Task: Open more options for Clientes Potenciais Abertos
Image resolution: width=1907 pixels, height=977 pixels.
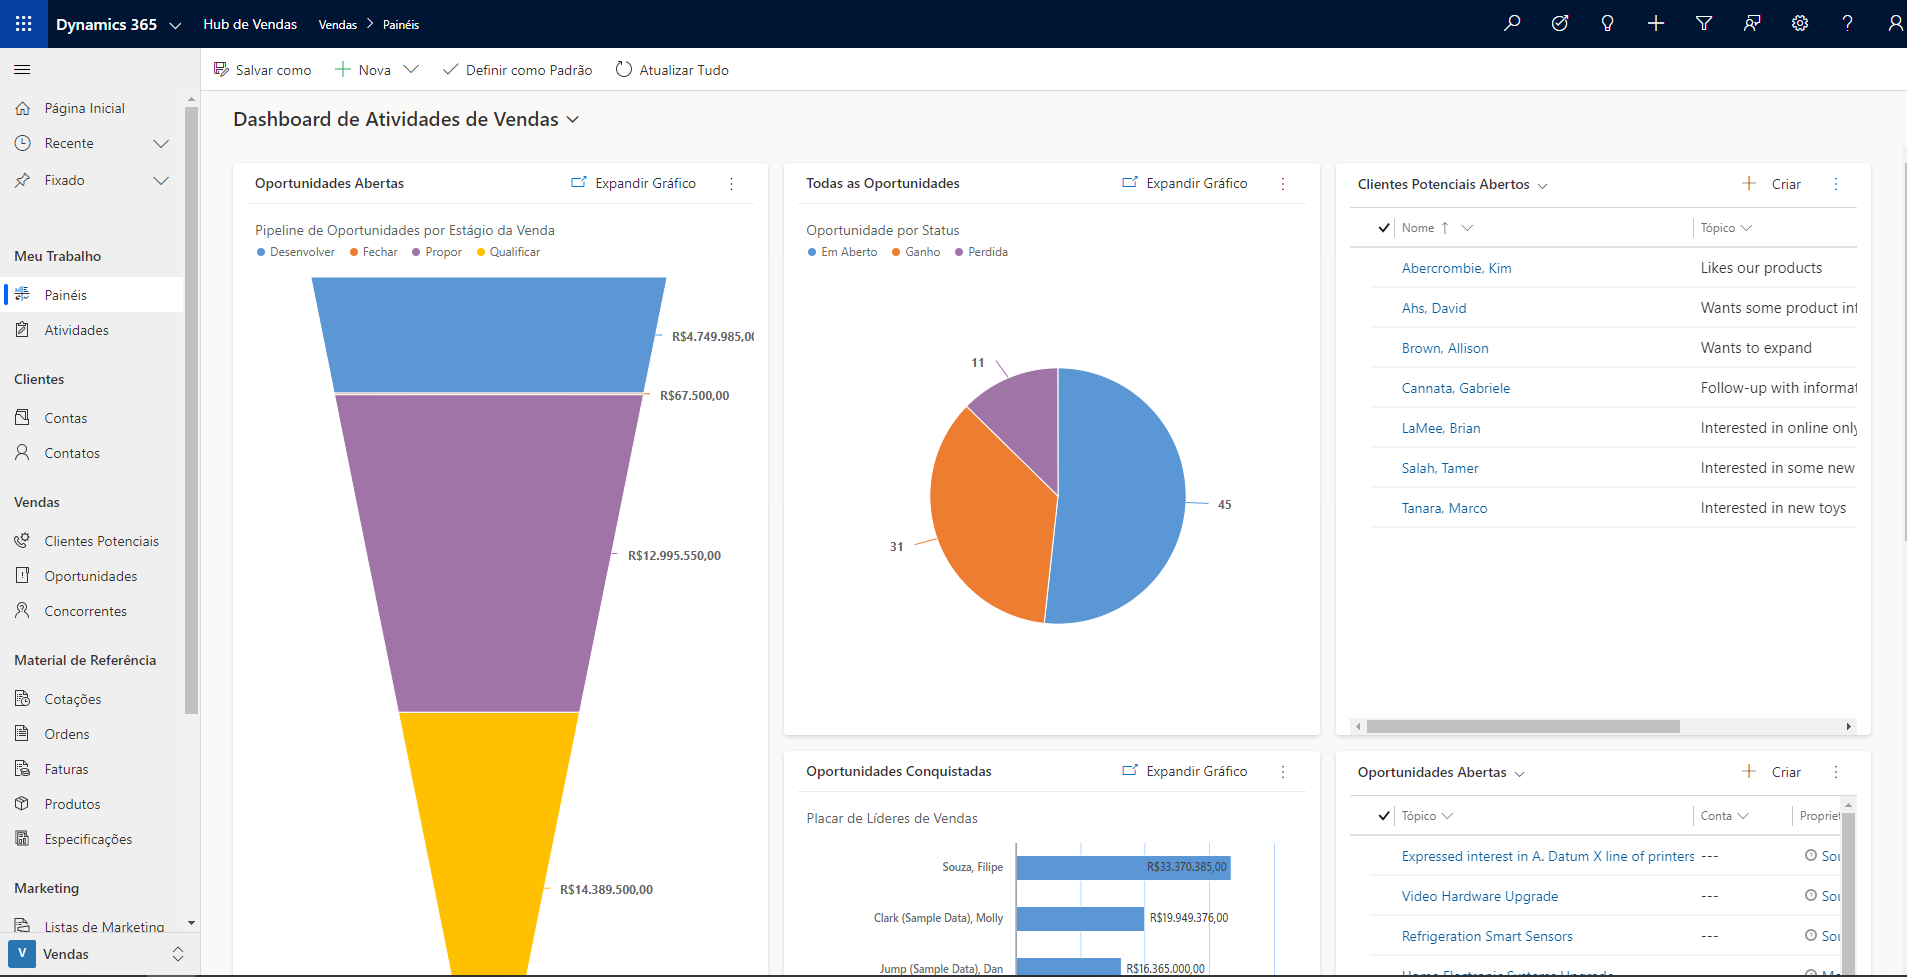Action: point(1836,184)
